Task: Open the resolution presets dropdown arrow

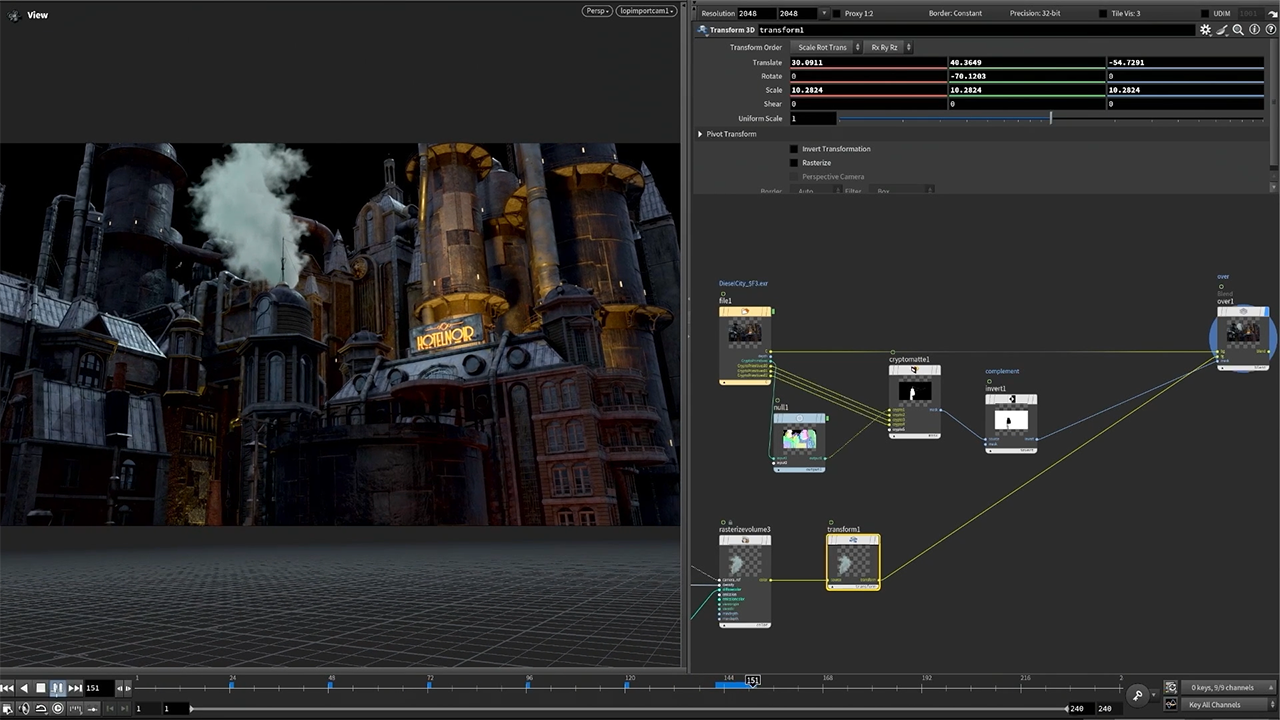Action: pos(824,13)
